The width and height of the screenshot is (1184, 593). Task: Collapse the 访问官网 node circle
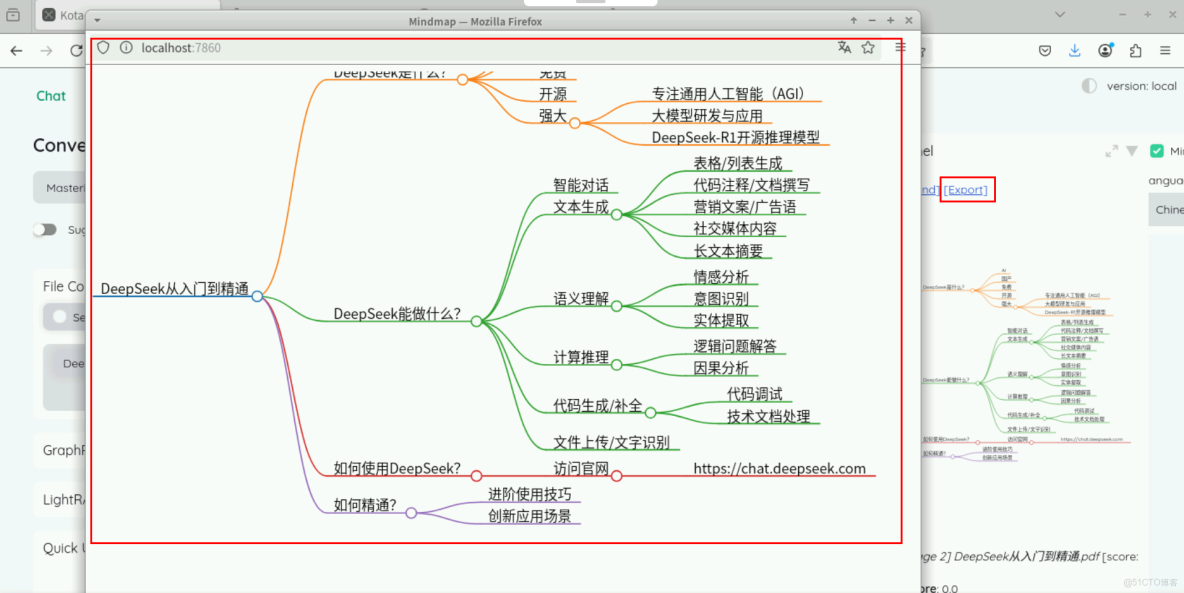(616, 476)
